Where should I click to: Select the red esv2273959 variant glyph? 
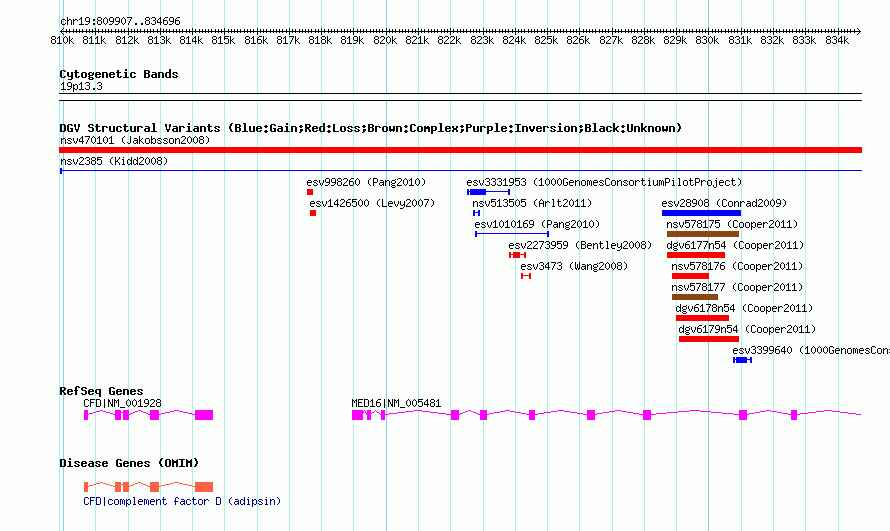tap(518, 255)
